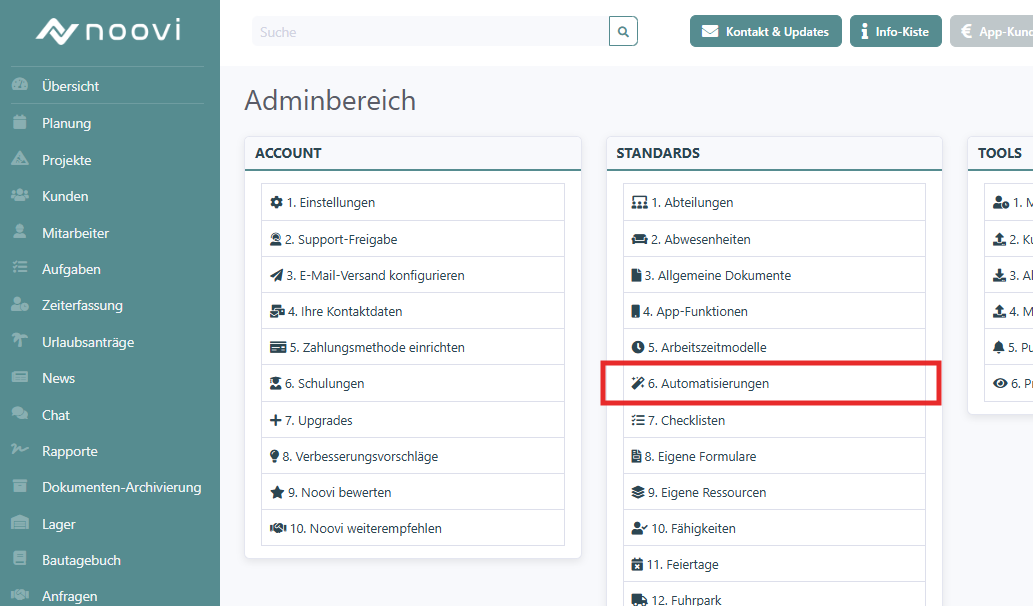Viewport: 1033px width, 606px height.
Task: Click the couch Abwesenheiten icon
Action: (639, 239)
